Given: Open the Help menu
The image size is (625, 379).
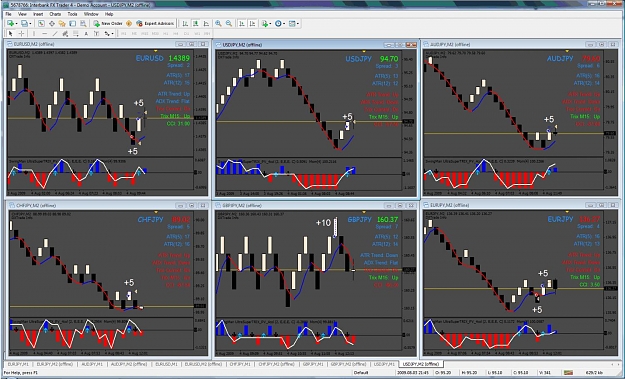Looking at the screenshot, I should (109, 14).
